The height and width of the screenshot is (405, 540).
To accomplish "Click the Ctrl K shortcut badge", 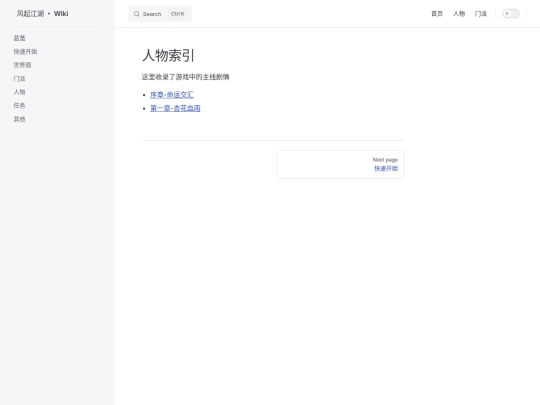I will [178, 14].
